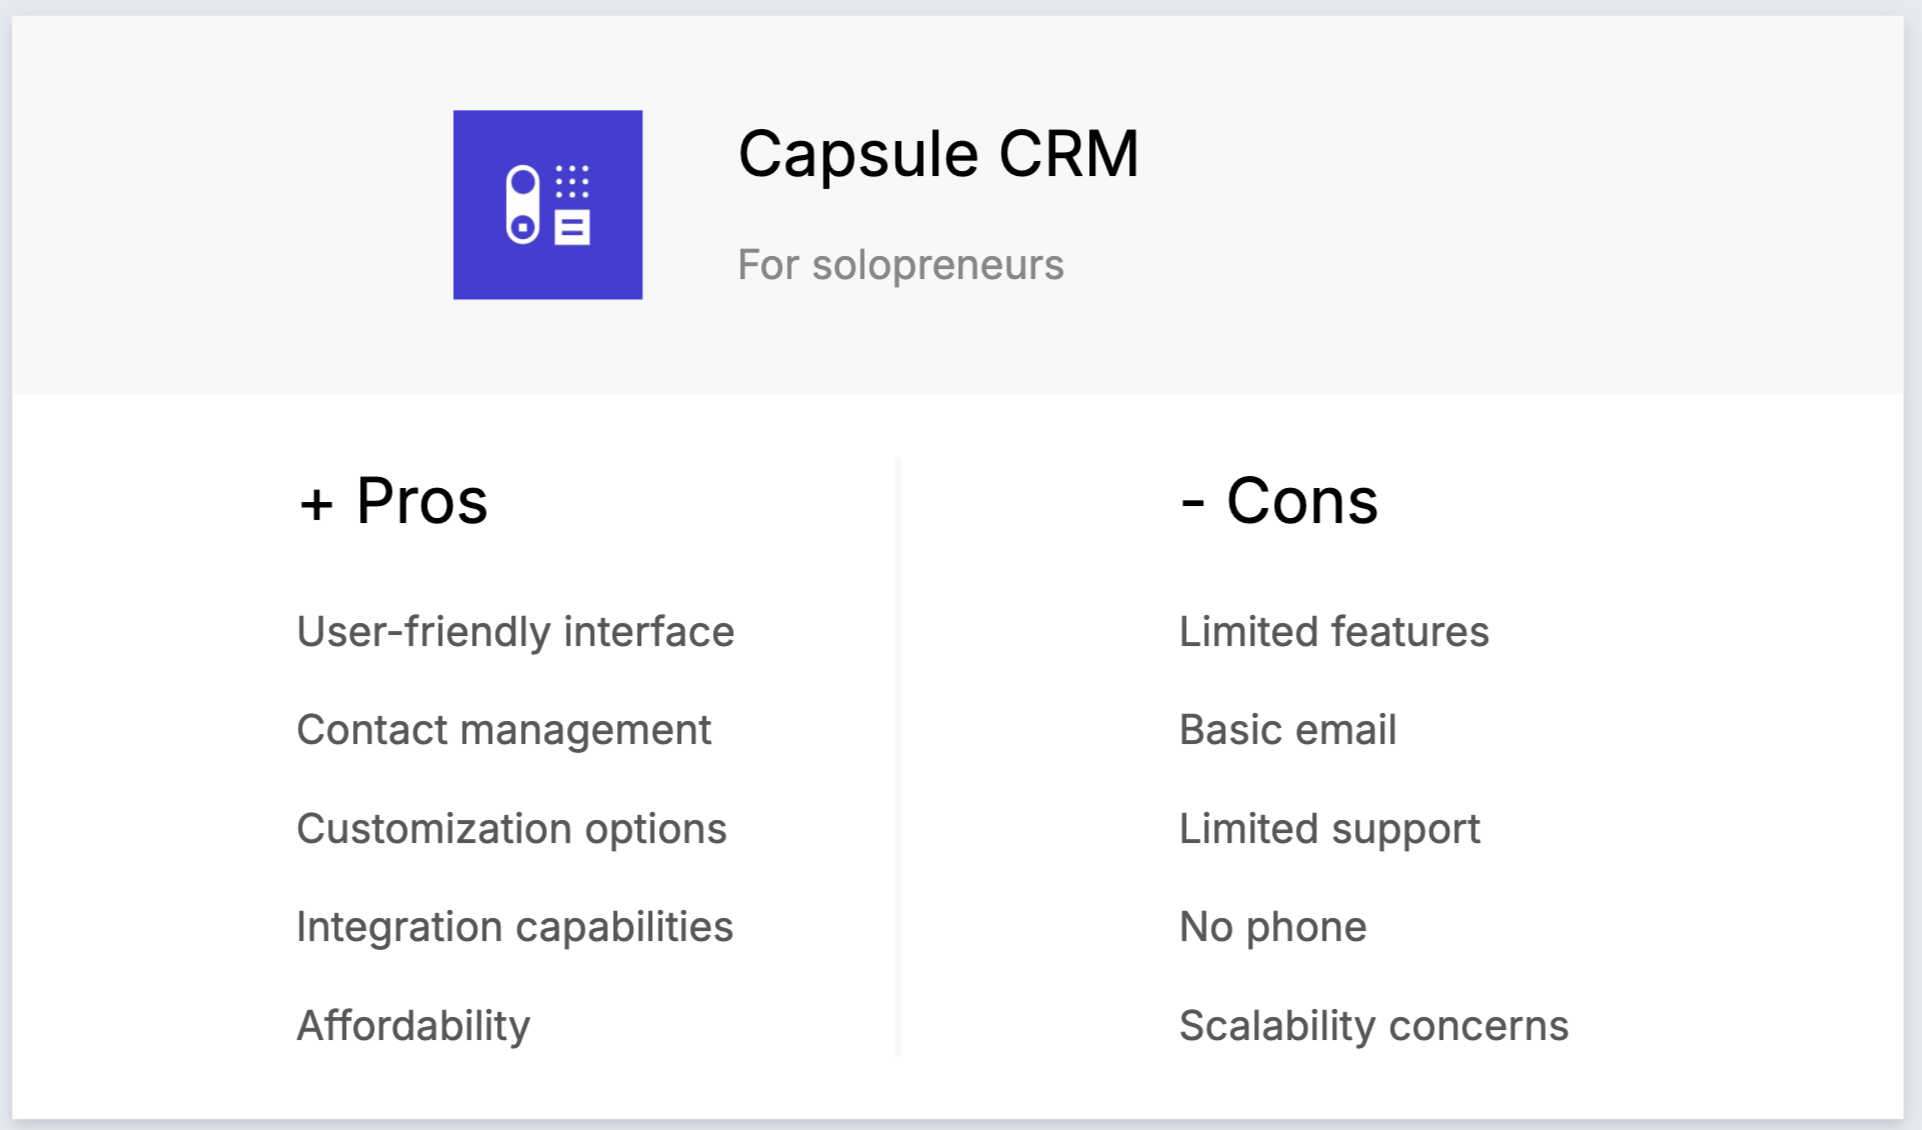Click the document glyph inside logo
The width and height of the screenshot is (1922, 1130).
(572, 228)
